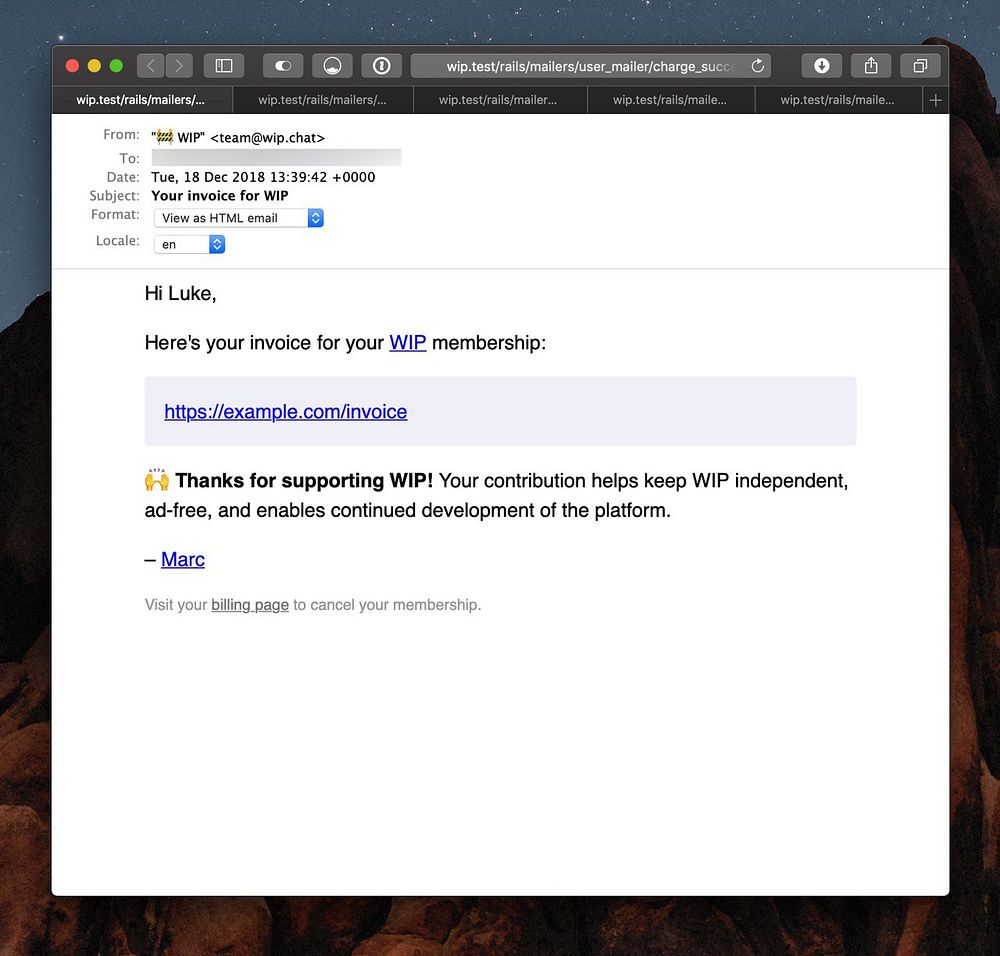Switch to the fifth wip.test/rails/maile tab

point(838,100)
